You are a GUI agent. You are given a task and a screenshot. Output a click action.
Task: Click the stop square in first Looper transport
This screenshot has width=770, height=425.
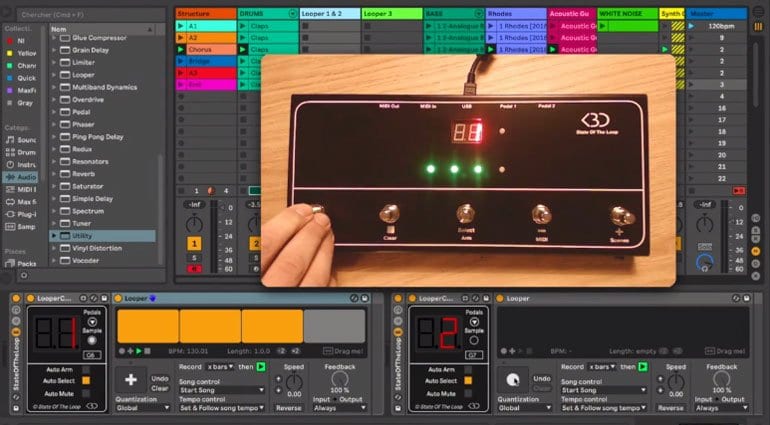click(147, 351)
